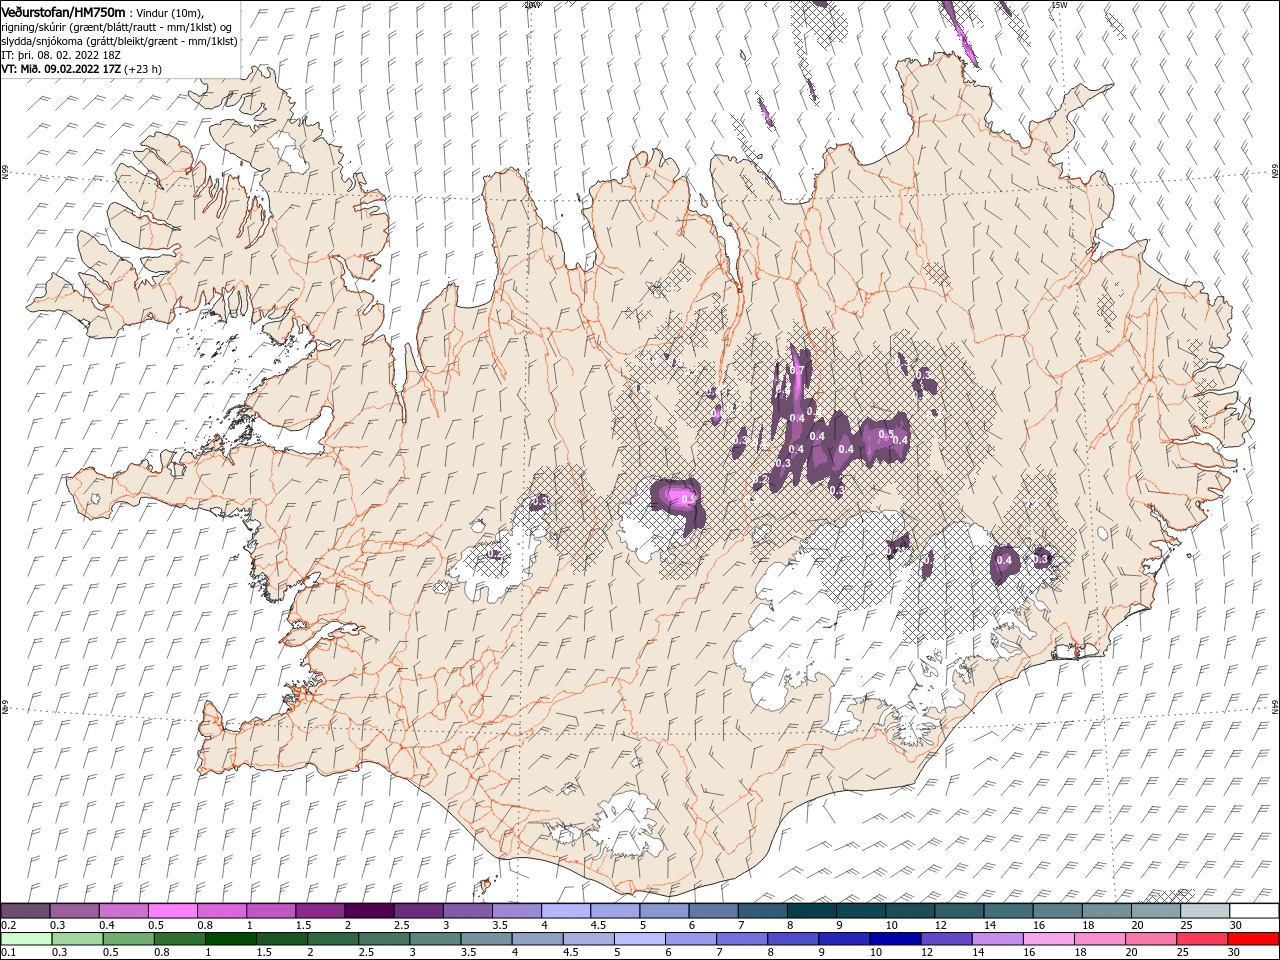Select the 0.2 dark mauve swatch in the upper legend row

point(25,911)
